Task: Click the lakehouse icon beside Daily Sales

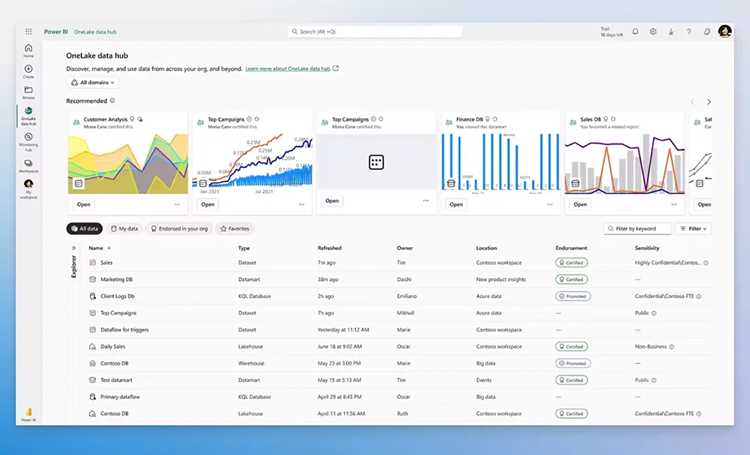Action: (93, 346)
